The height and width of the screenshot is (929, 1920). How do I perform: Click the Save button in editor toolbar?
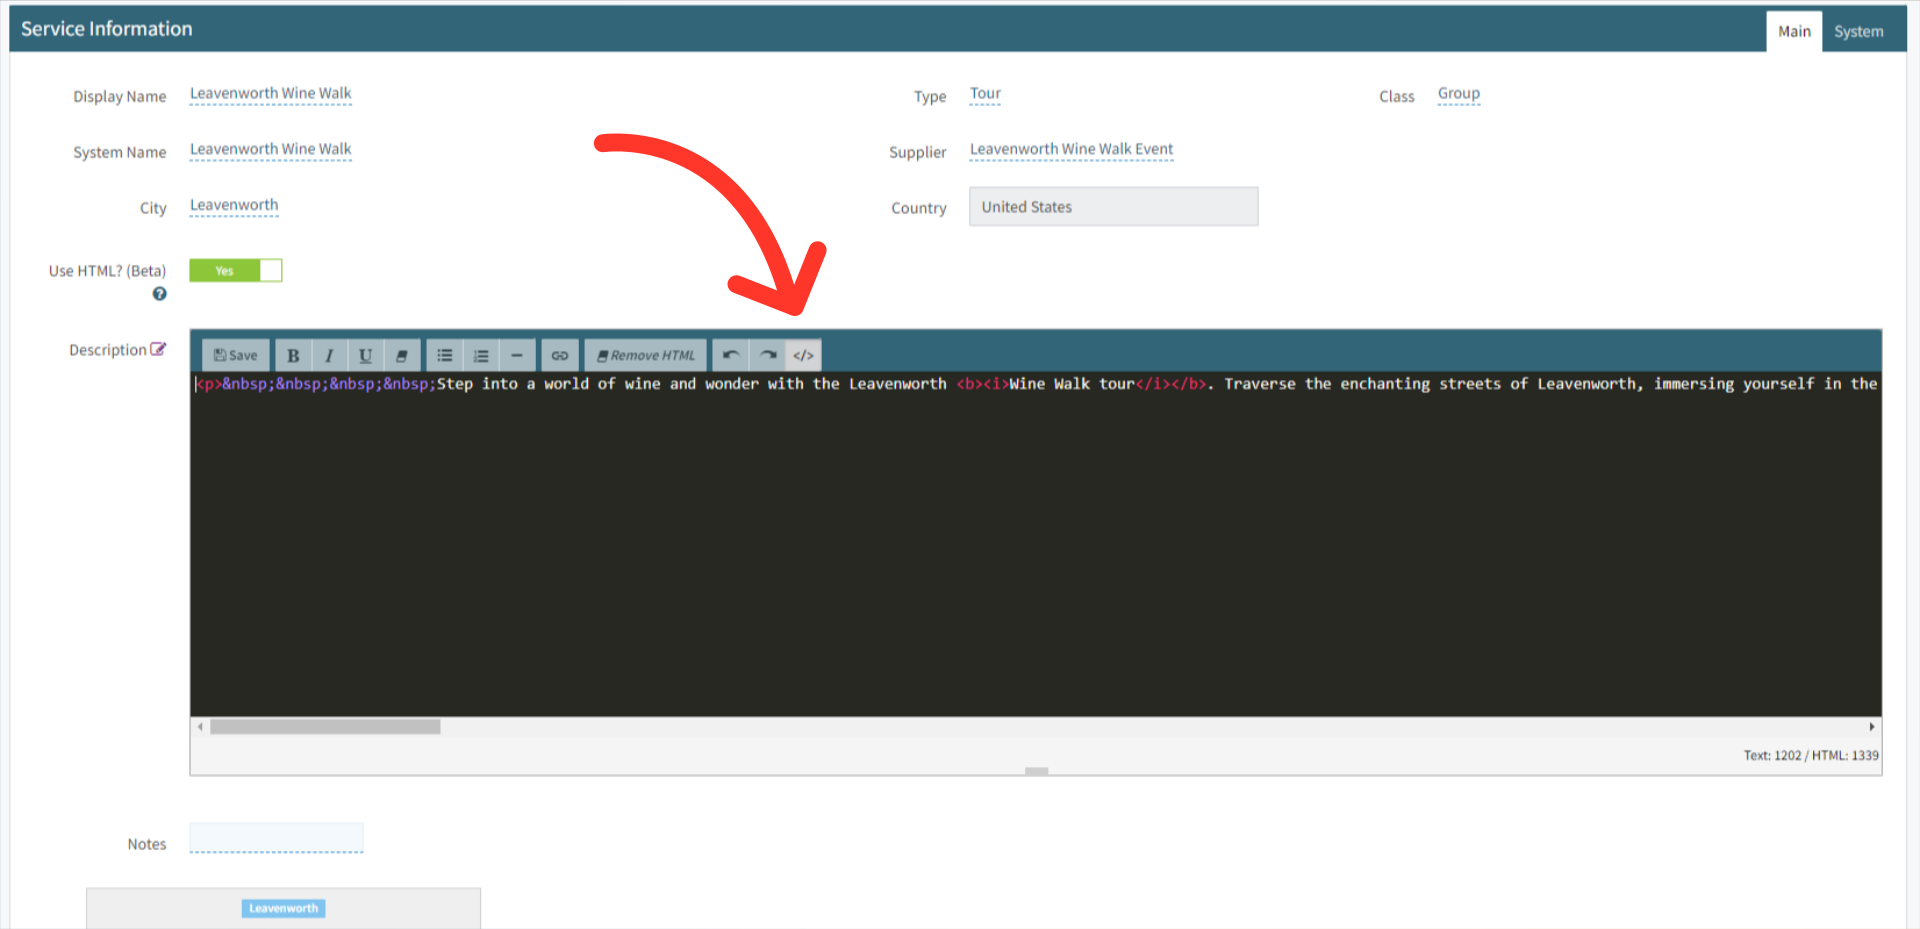tap(236, 355)
